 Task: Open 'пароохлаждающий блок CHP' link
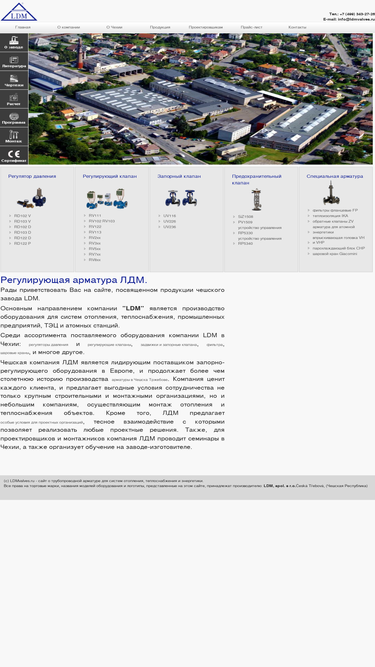tap(338, 248)
